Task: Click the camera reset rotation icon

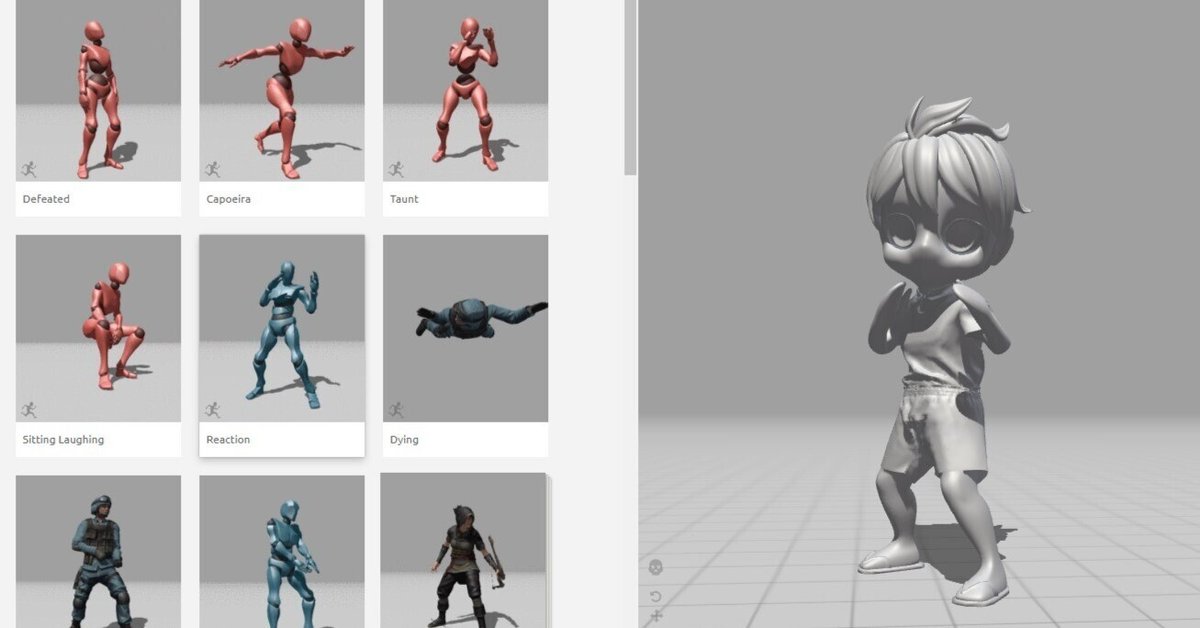Action: tap(656, 596)
